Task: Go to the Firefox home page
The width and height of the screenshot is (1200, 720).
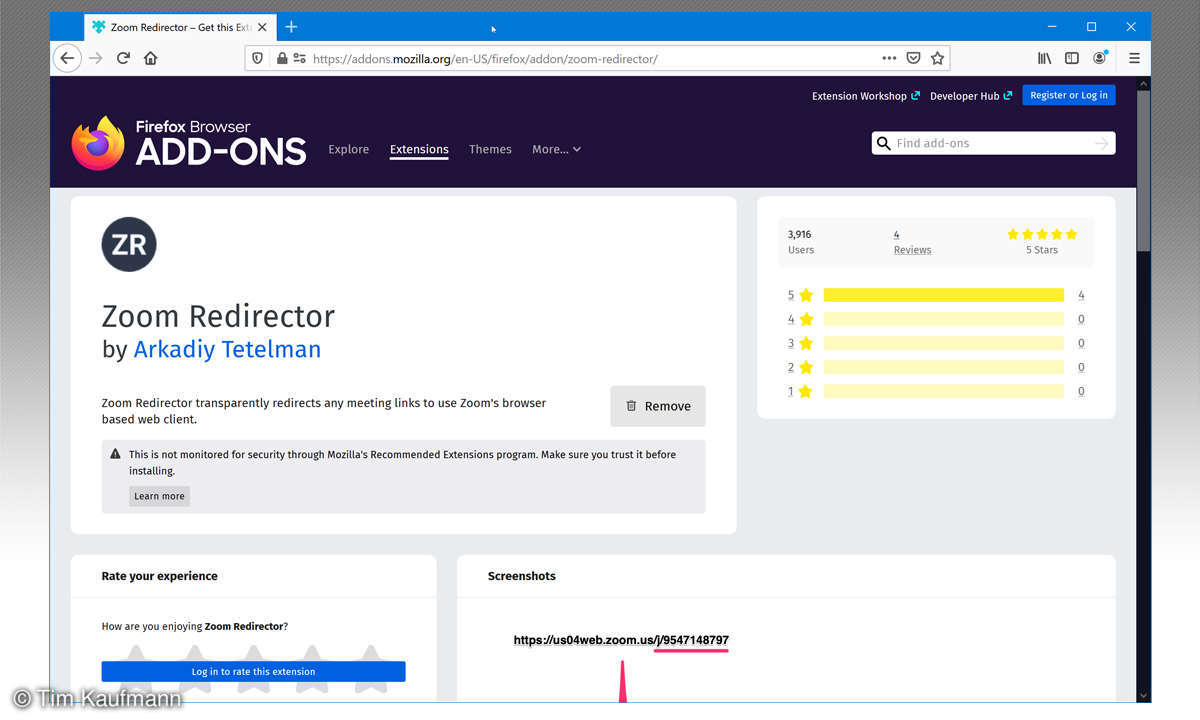Action: pyautogui.click(x=151, y=58)
